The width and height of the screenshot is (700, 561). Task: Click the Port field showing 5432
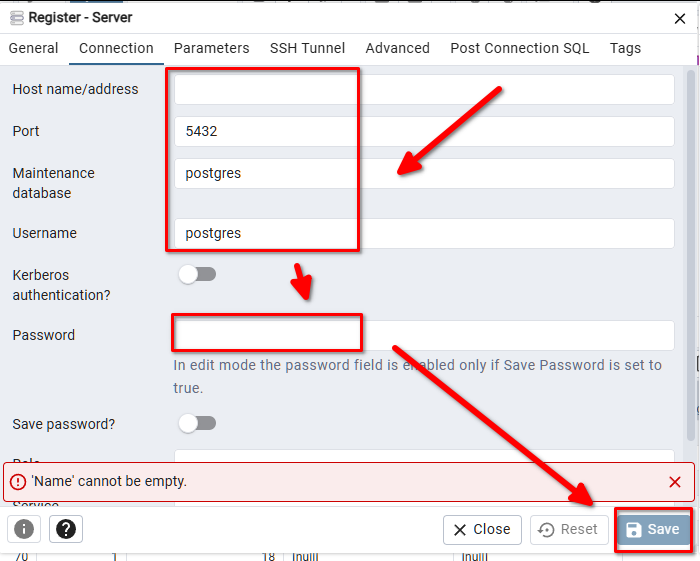tap(424, 131)
